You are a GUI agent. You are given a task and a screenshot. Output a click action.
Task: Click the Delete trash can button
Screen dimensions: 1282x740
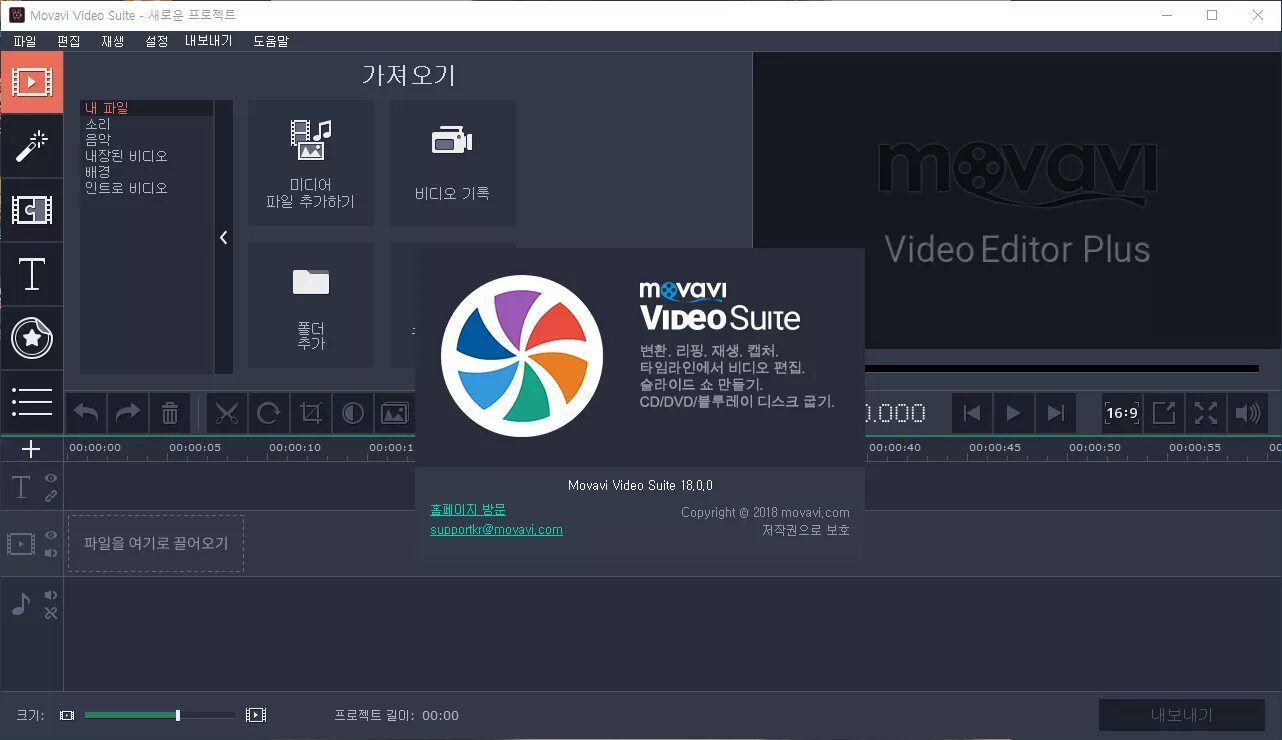170,413
